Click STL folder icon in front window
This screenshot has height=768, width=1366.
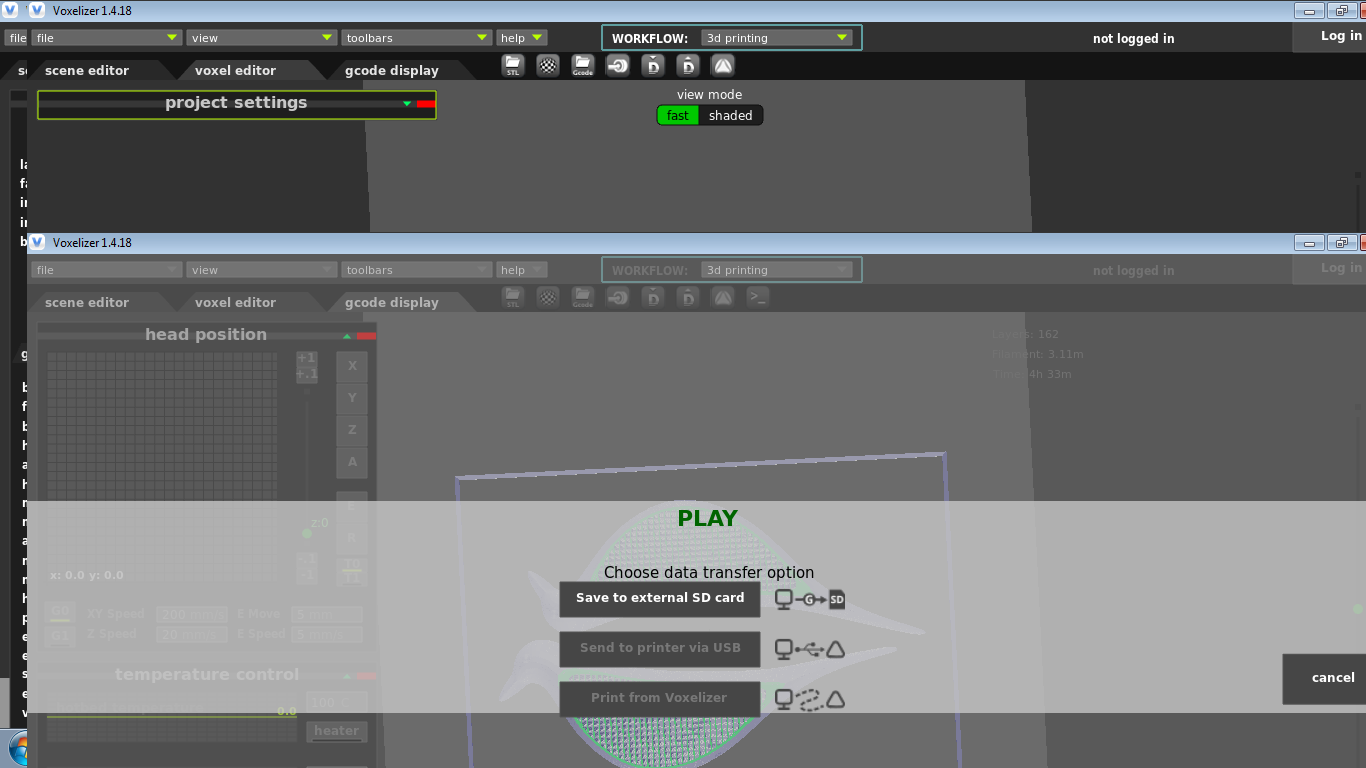coord(513,297)
